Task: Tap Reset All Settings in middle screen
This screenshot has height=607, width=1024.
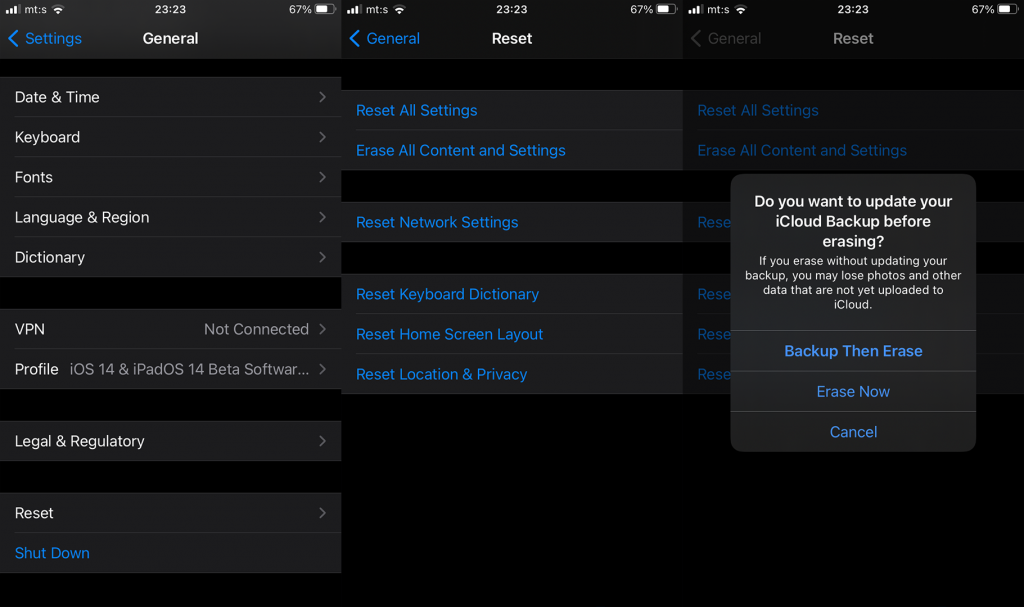Action: [417, 110]
